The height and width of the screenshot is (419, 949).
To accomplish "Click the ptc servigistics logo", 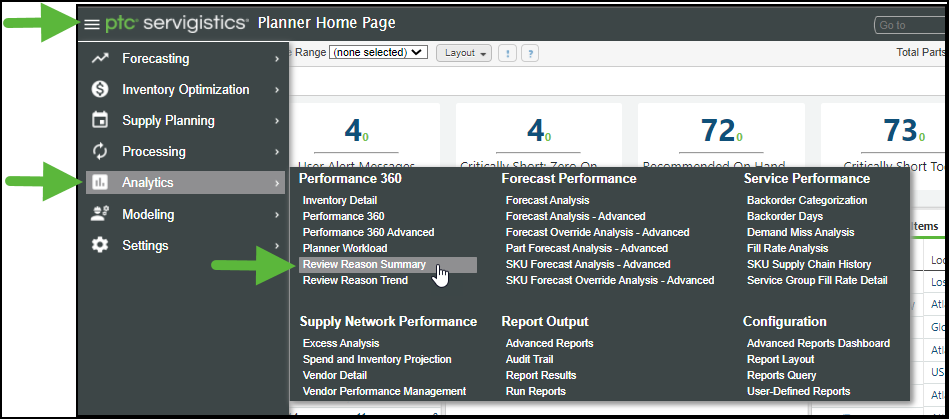I will [177, 24].
